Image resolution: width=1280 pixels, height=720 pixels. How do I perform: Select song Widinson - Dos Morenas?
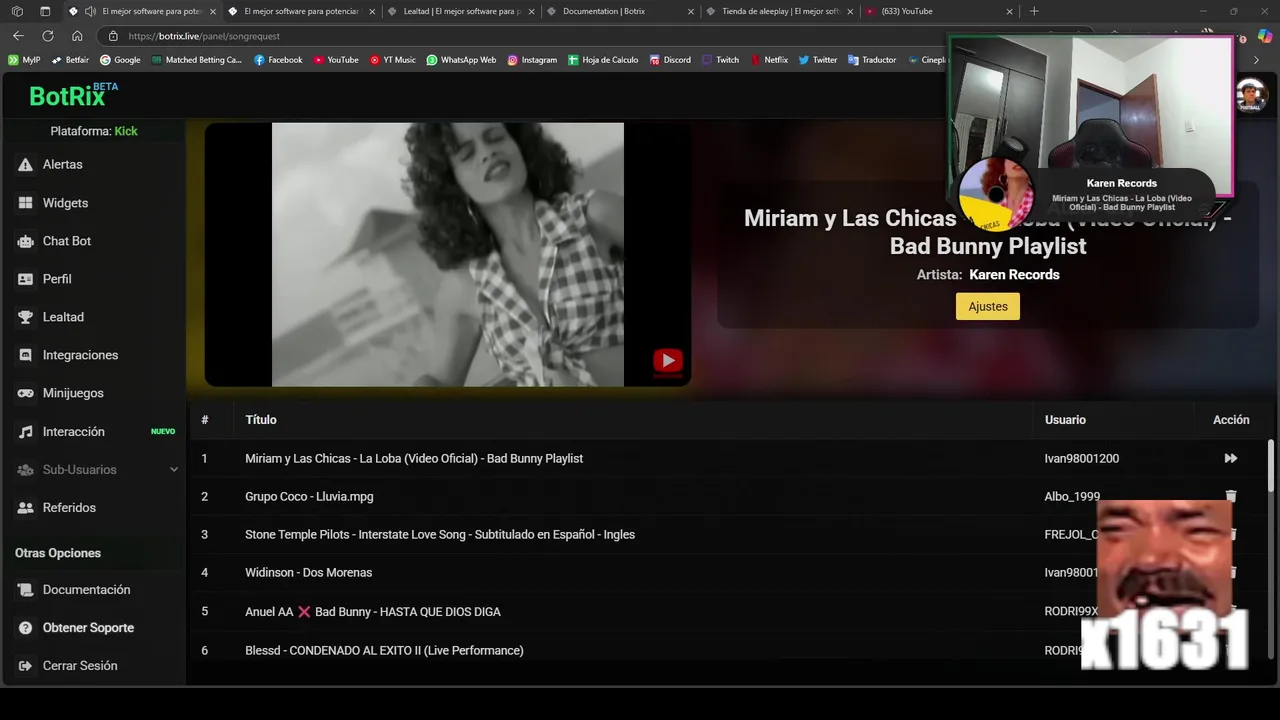308,573
